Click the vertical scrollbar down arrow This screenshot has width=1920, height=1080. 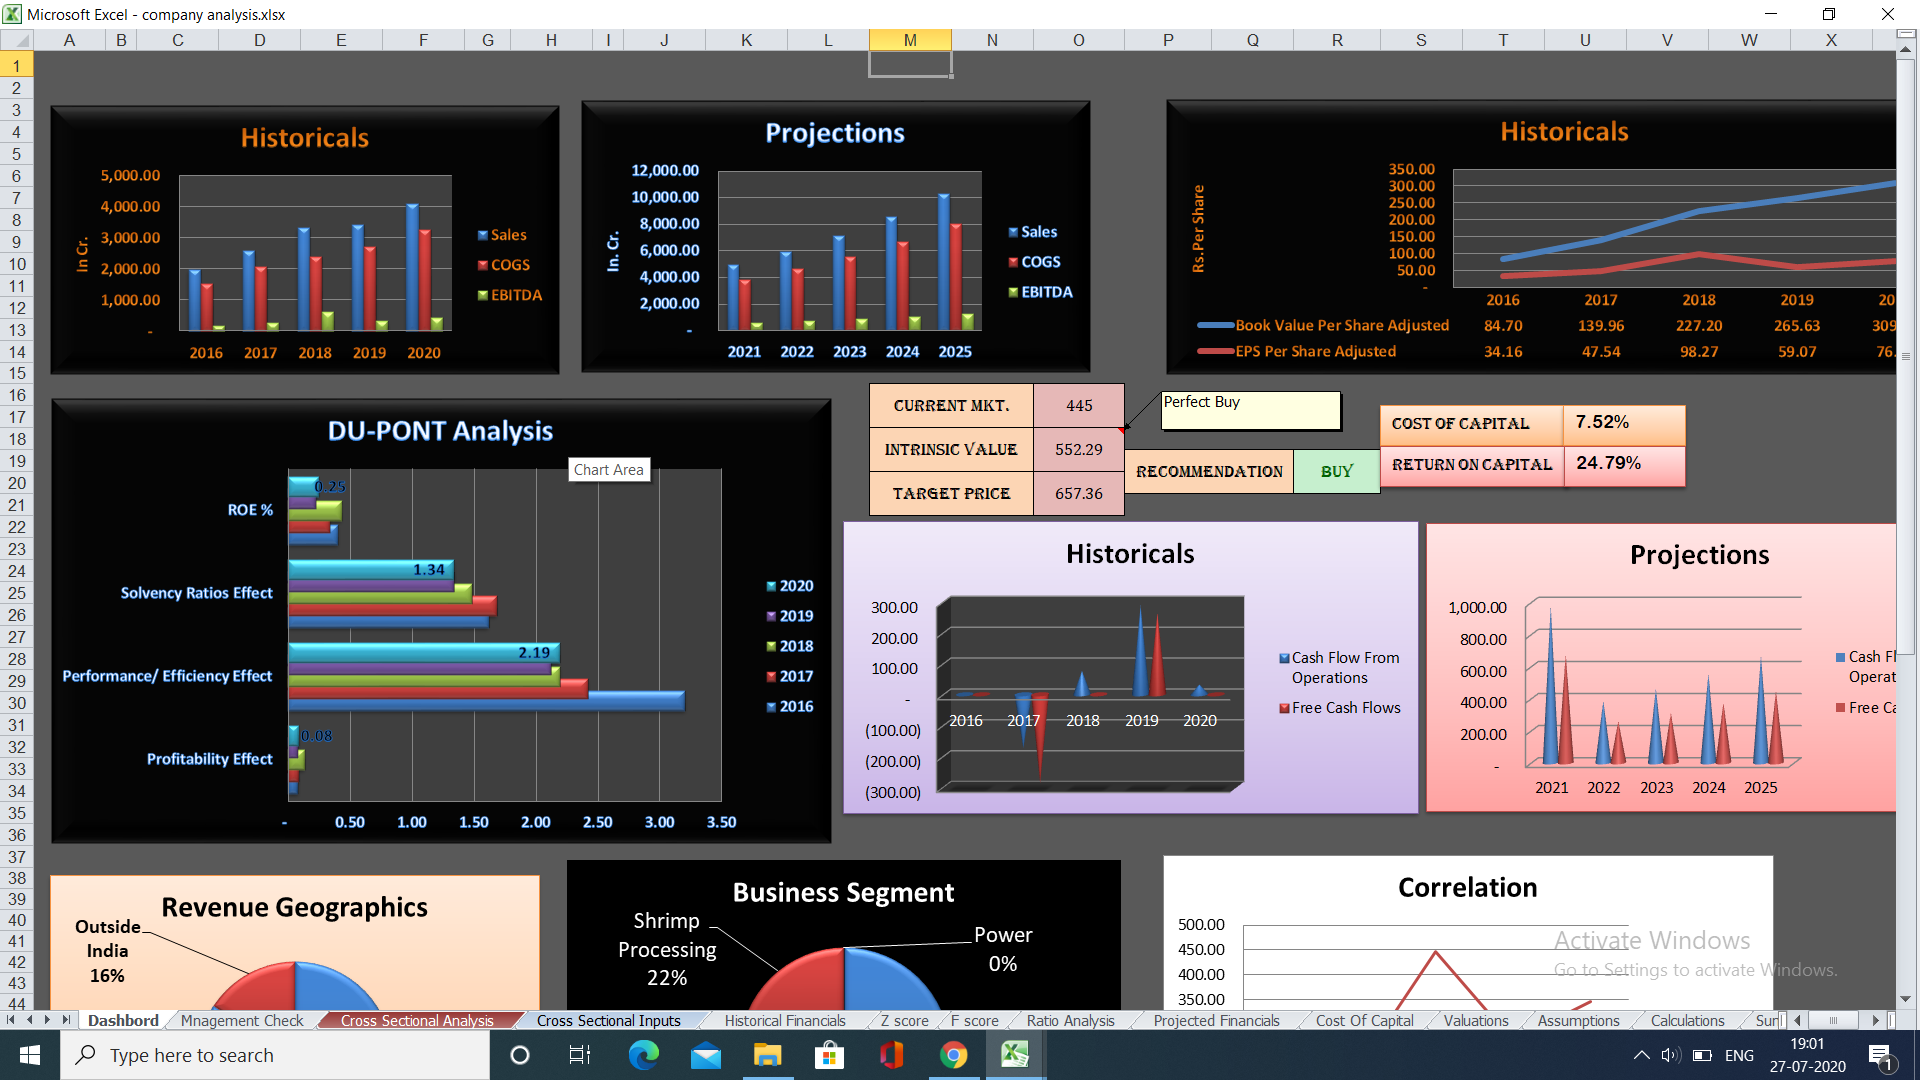pos(1905,999)
